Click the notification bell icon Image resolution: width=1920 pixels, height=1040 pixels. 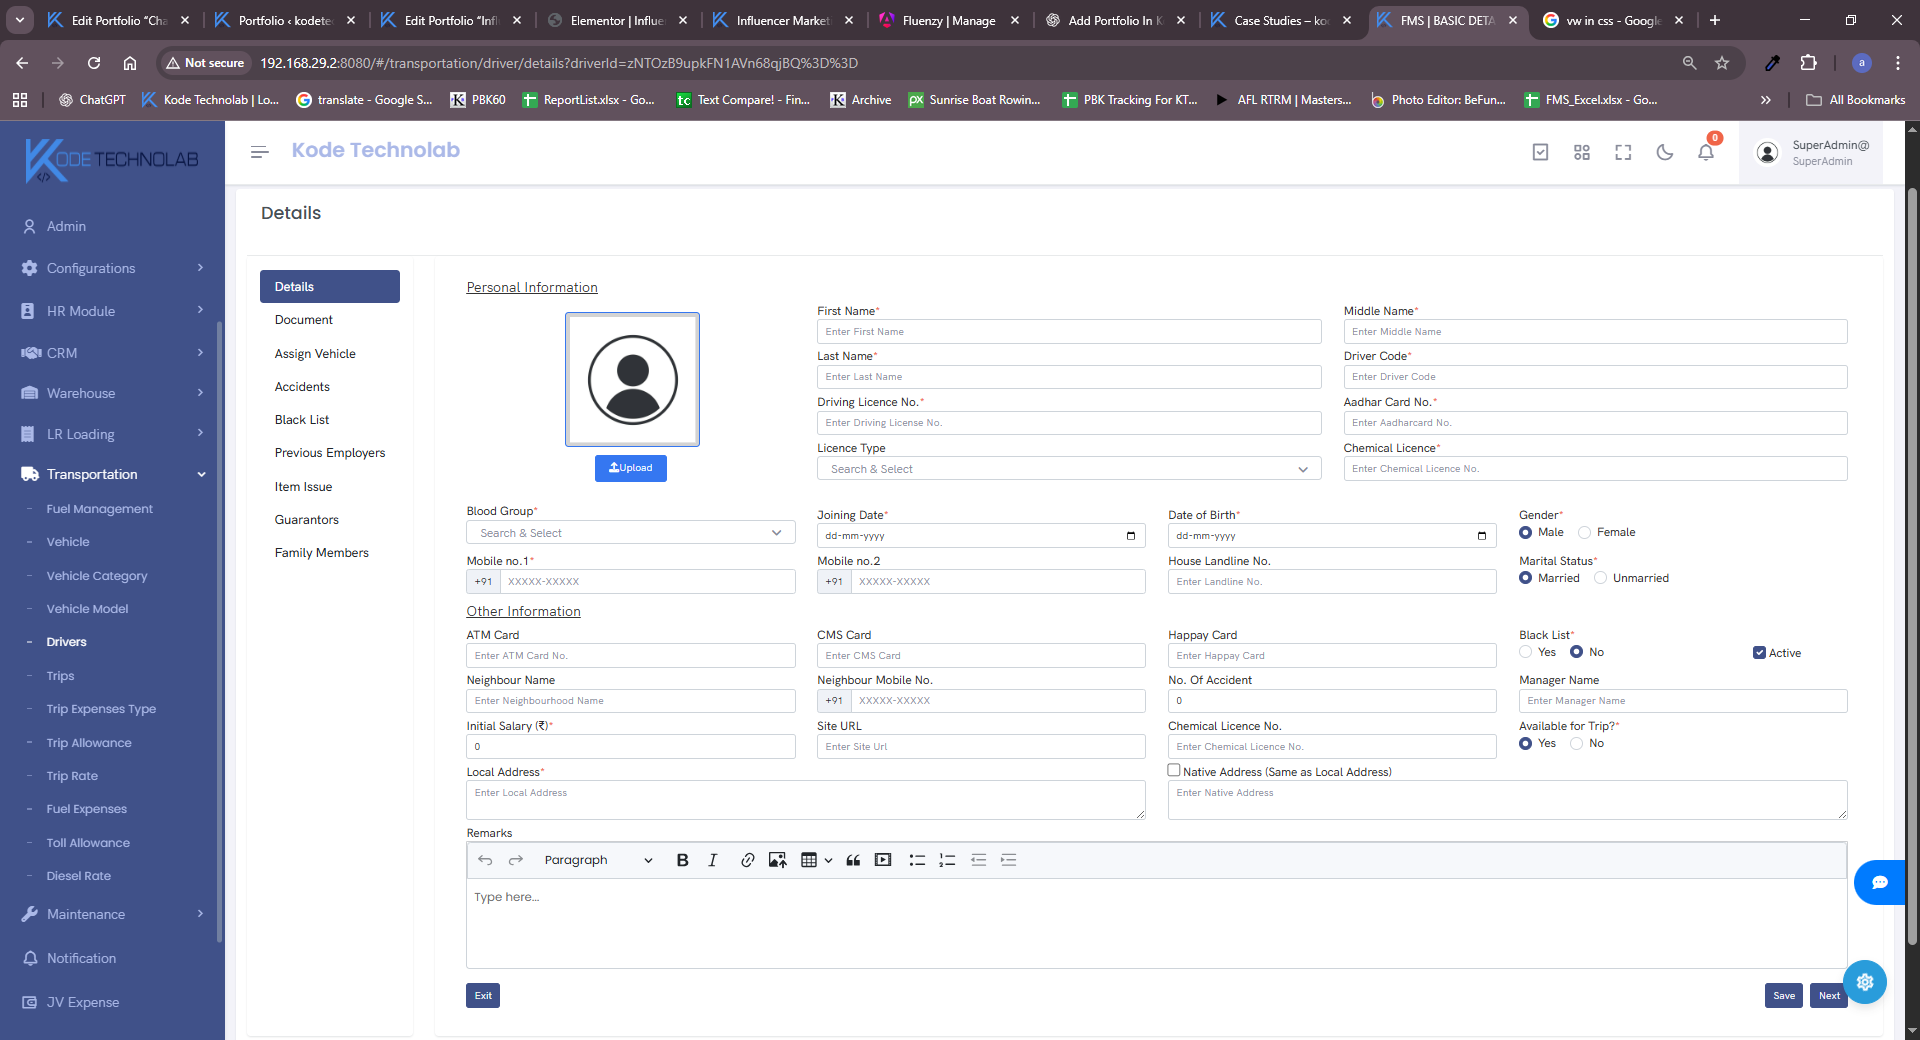coord(1706,152)
